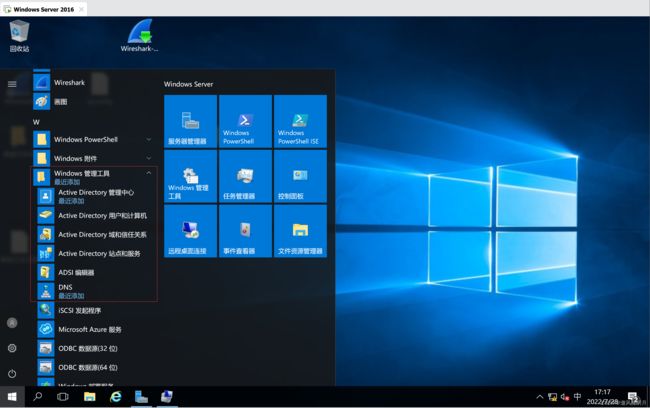Launch the Windows PowerShell tile
This screenshot has height=408, width=650.
[x=245, y=121]
